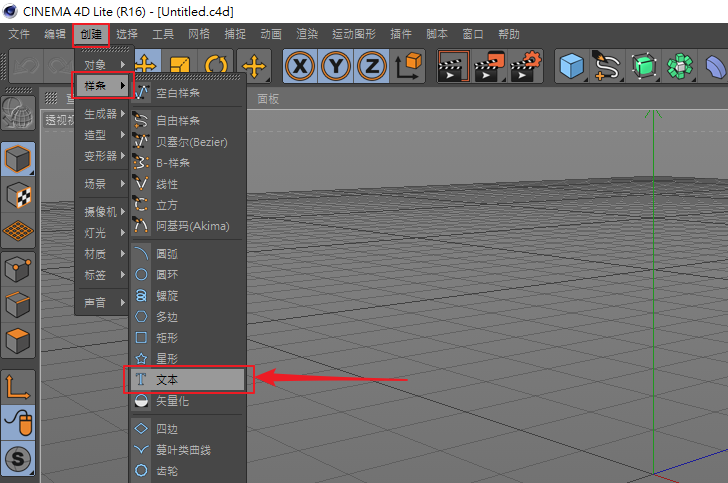Open the 脚本 menu
Viewport: 728px width, 483px height.
[x=437, y=34]
